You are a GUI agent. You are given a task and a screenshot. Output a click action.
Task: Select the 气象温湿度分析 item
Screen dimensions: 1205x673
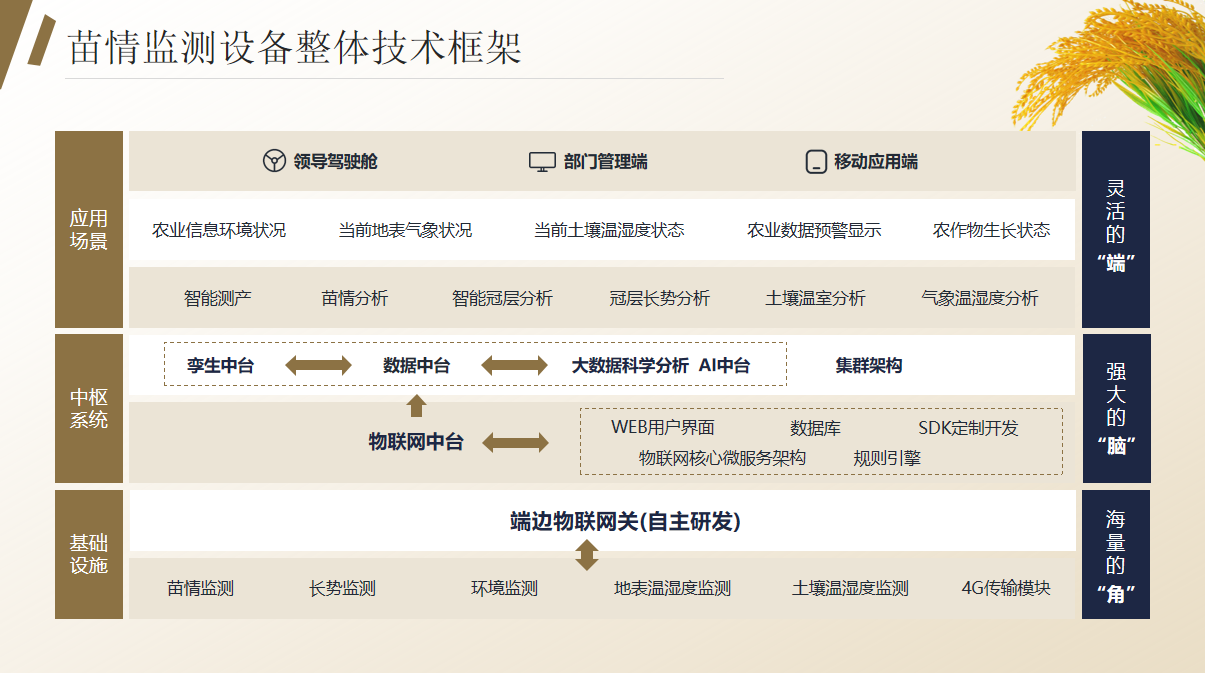[x=980, y=298]
